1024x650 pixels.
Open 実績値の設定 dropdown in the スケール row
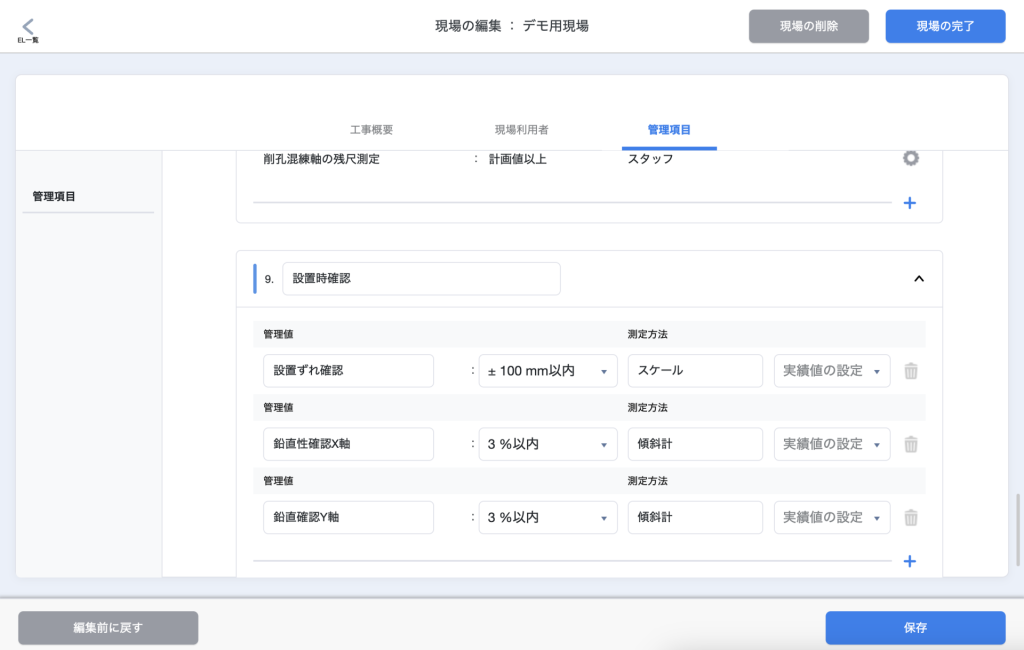pos(831,371)
